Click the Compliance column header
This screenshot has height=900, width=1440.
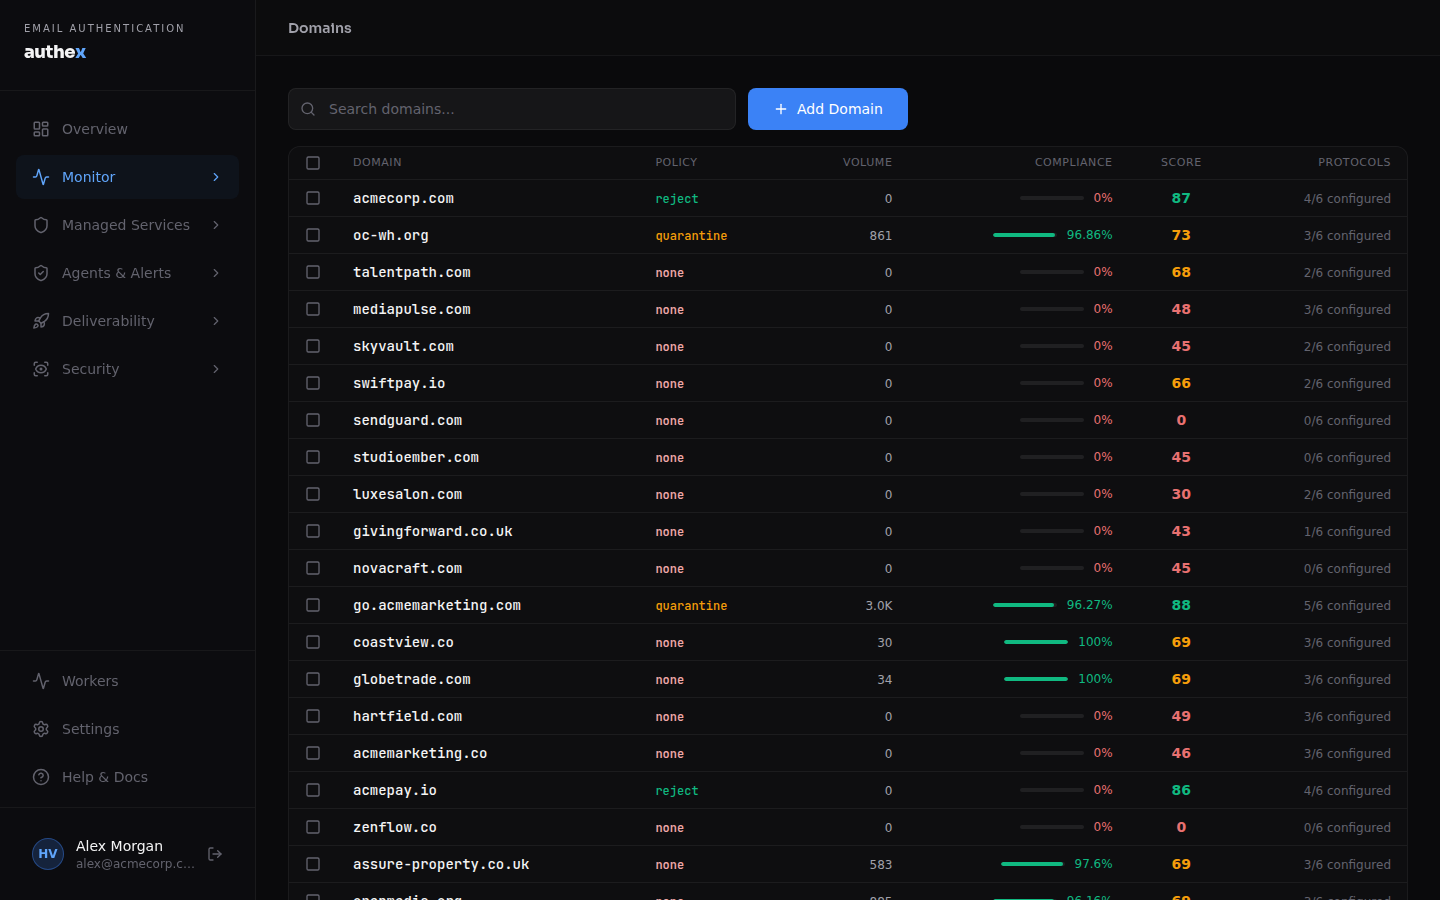1073,162
